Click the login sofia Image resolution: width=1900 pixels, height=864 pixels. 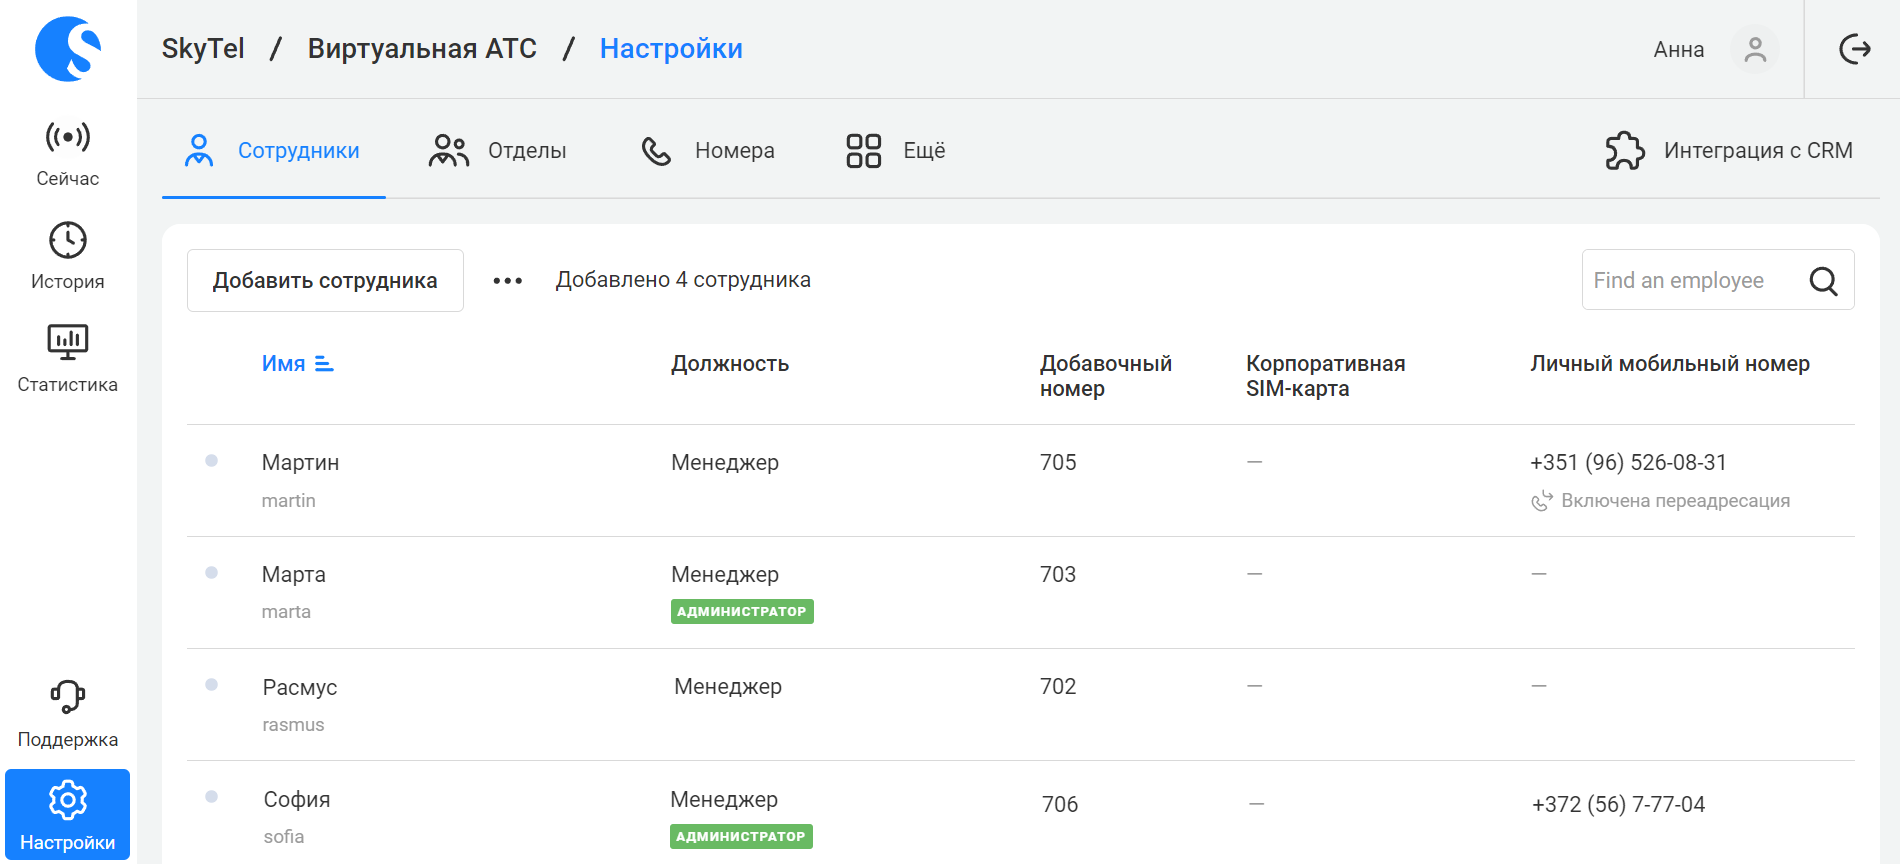[284, 837]
